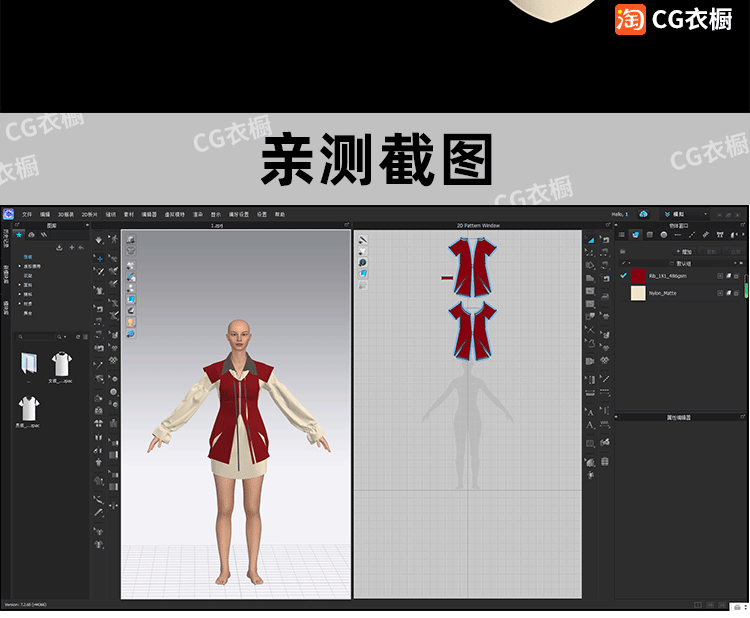Click the CLO application logo icon
This screenshot has height=618, width=750.
click(8, 214)
